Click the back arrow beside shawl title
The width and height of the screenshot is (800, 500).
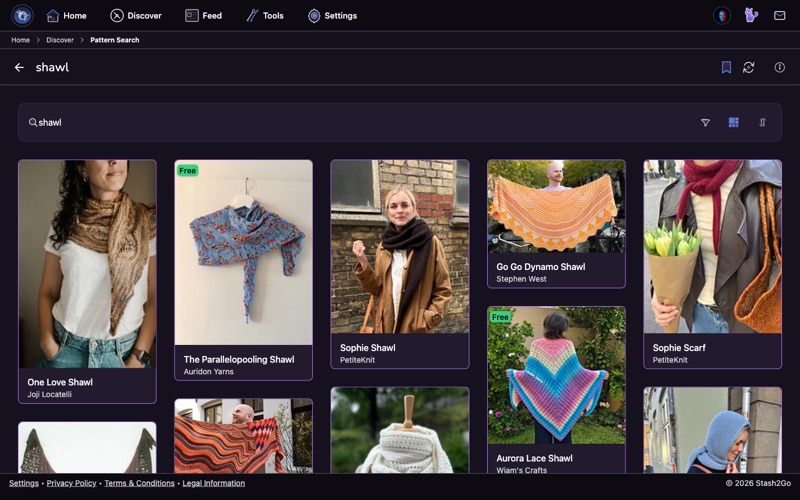(x=19, y=67)
